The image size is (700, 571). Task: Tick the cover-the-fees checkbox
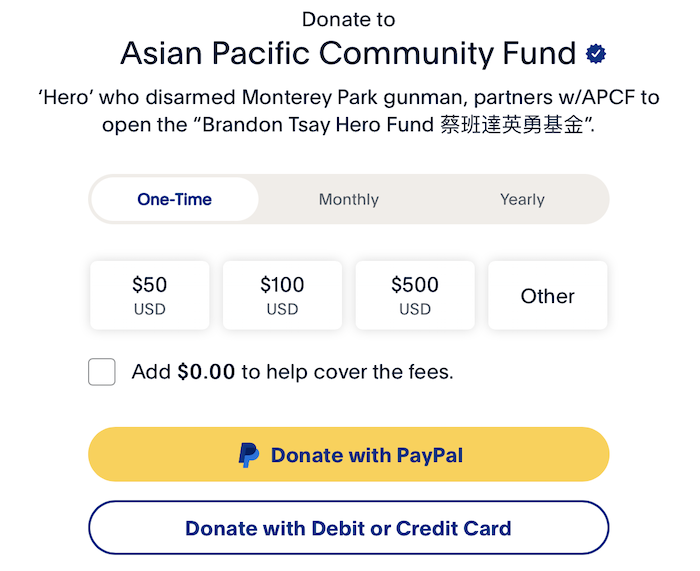(102, 371)
